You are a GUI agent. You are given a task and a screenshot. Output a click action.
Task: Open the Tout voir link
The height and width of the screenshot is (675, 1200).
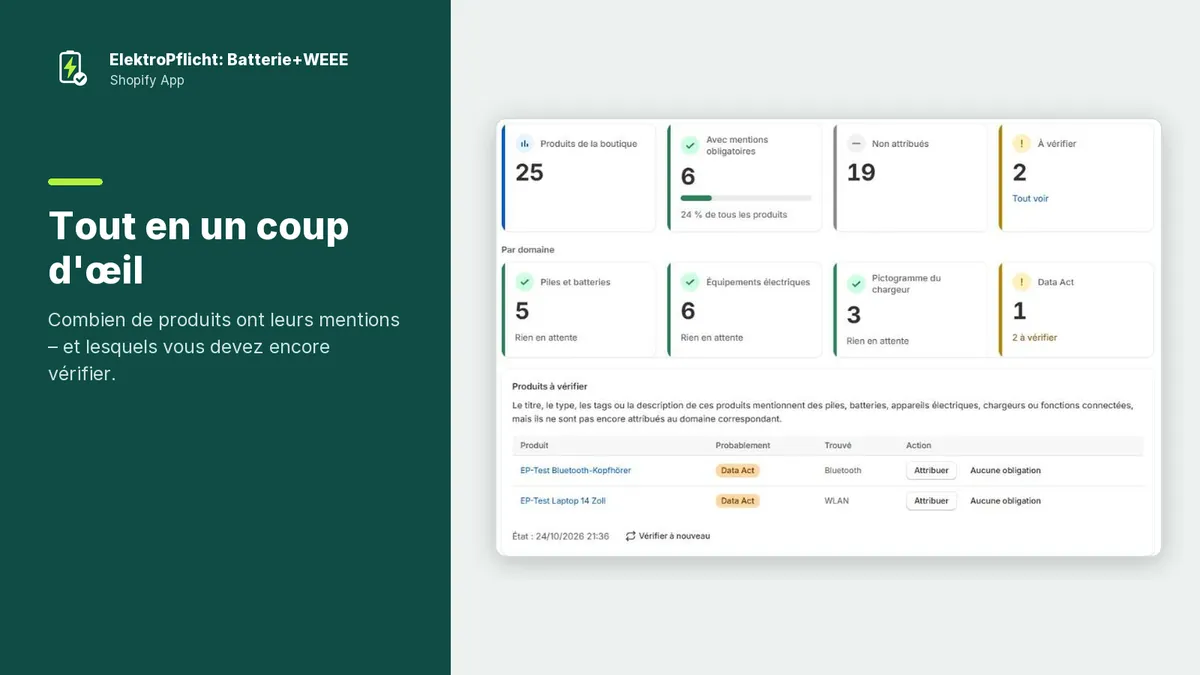1030,199
